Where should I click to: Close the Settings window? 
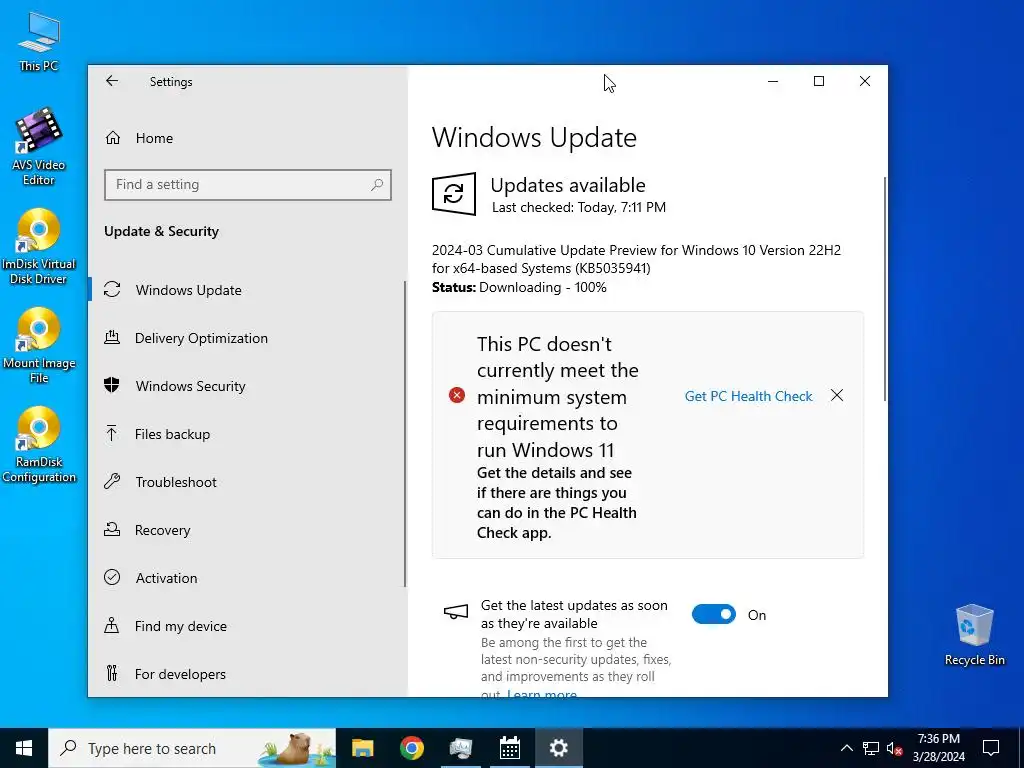click(x=865, y=81)
